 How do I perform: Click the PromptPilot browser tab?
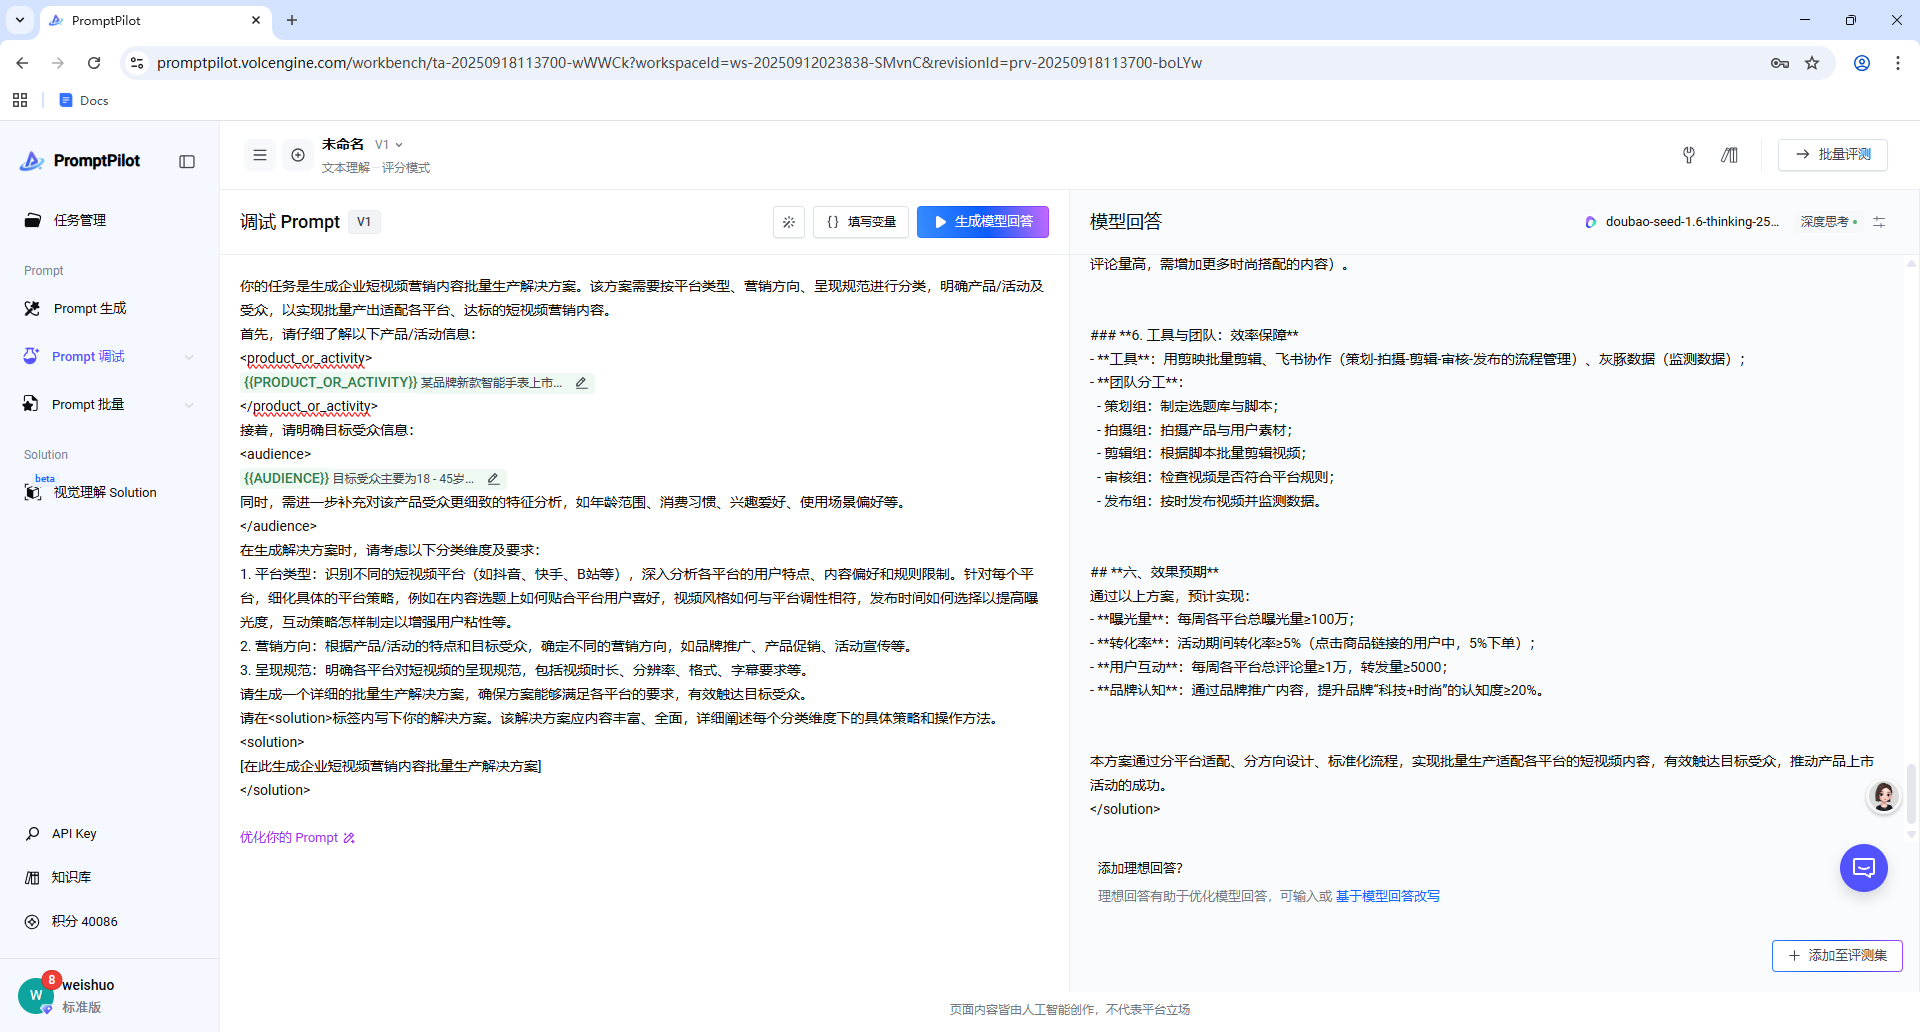pos(155,20)
